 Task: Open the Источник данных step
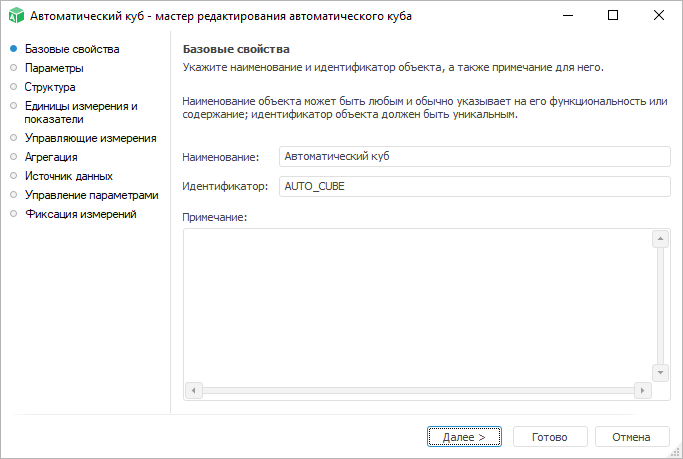pos(68,176)
